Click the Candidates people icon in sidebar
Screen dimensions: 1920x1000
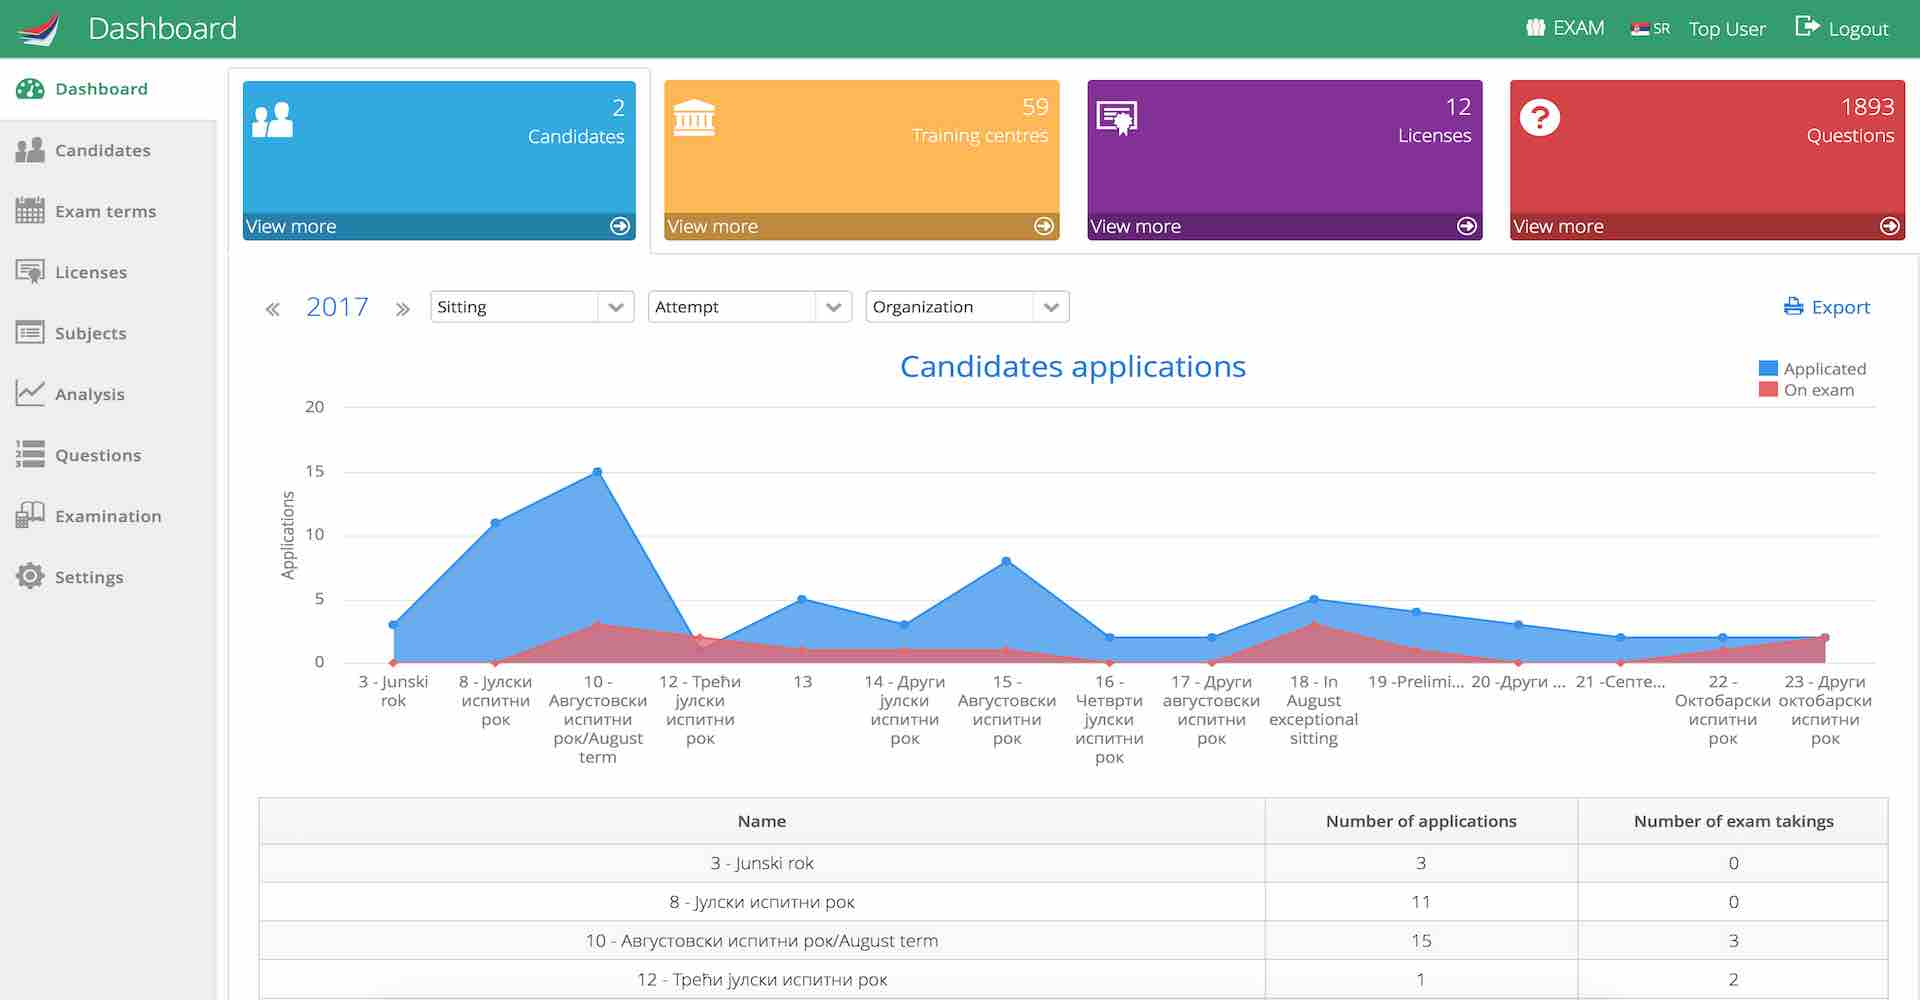point(30,150)
